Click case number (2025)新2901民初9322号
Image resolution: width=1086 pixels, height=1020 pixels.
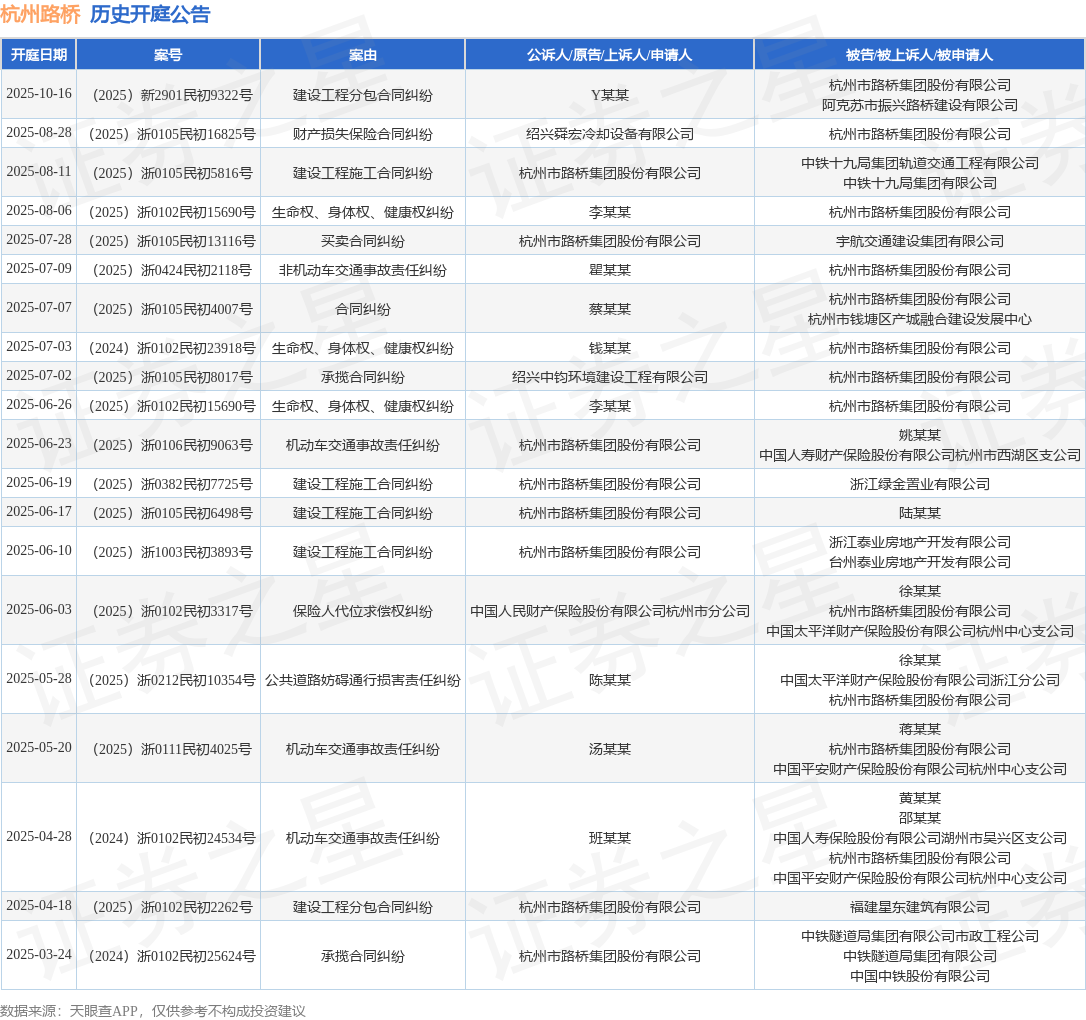(168, 95)
